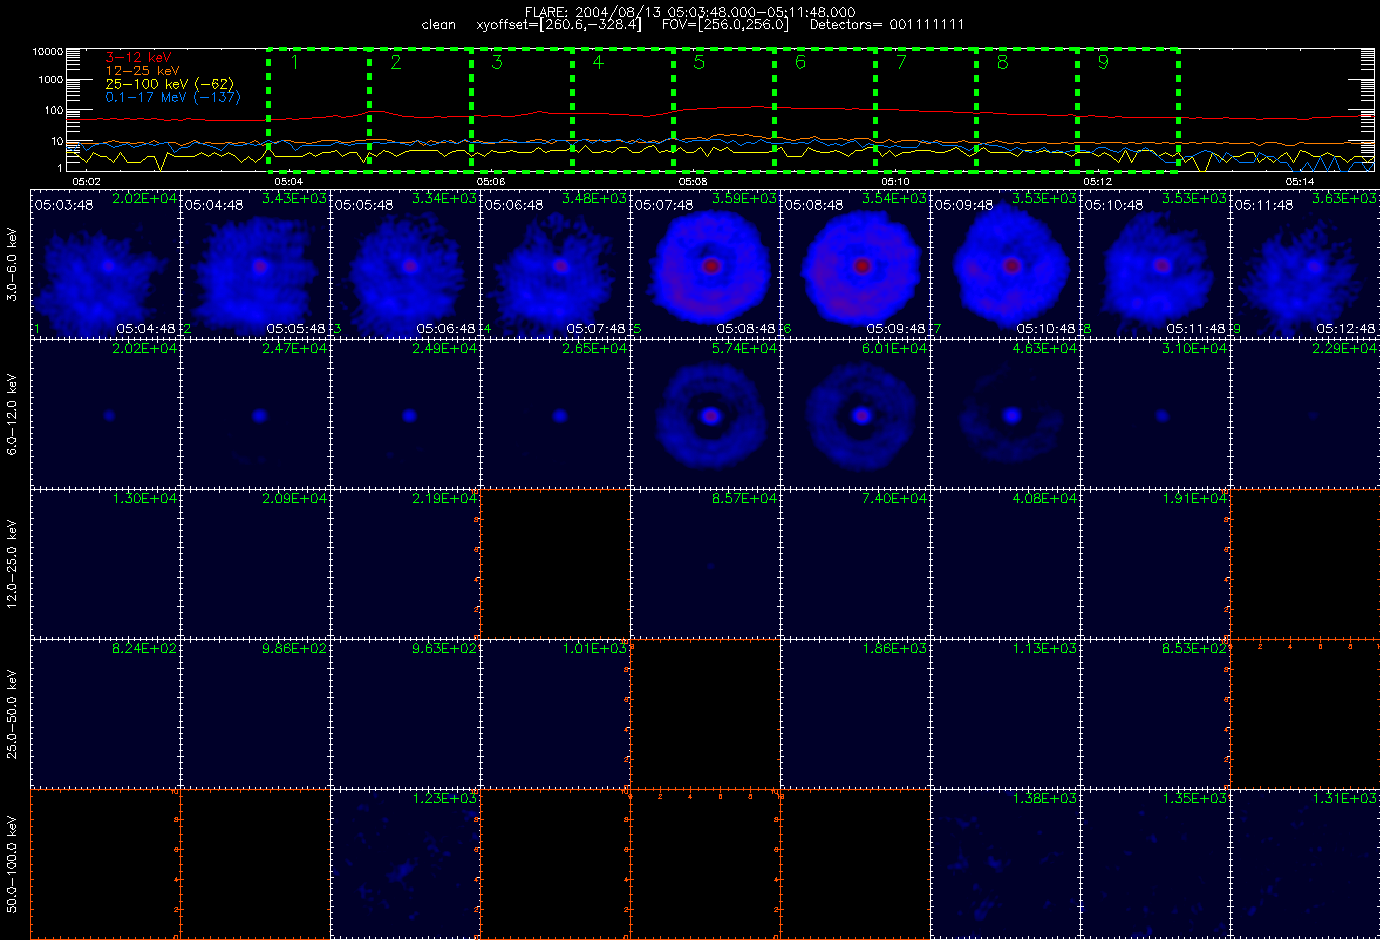This screenshot has height=940, width=1380.
Task: Click the '25.0-50.0 keV' row label
Action: click(x=12, y=714)
